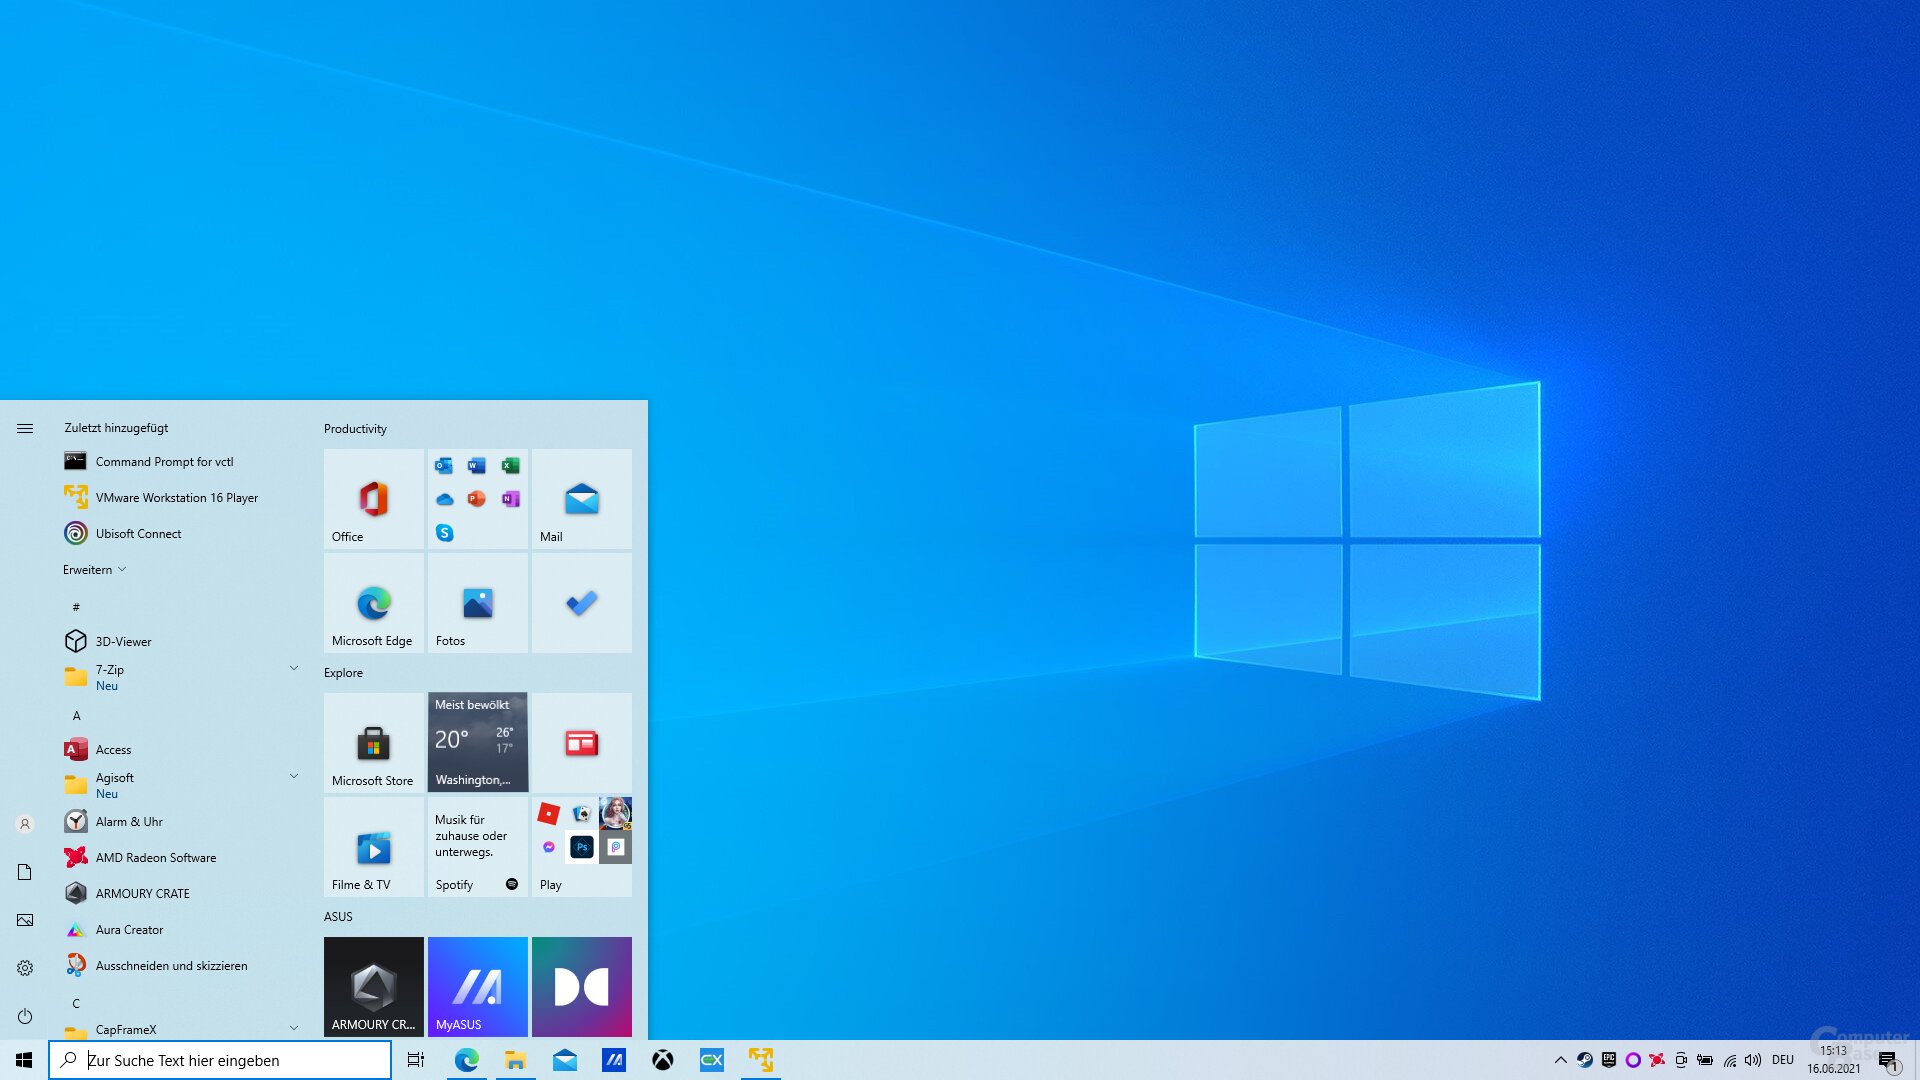Image resolution: width=1920 pixels, height=1080 pixels.
Task: Open Alarm & Uhr app
Action: (180, 821)
